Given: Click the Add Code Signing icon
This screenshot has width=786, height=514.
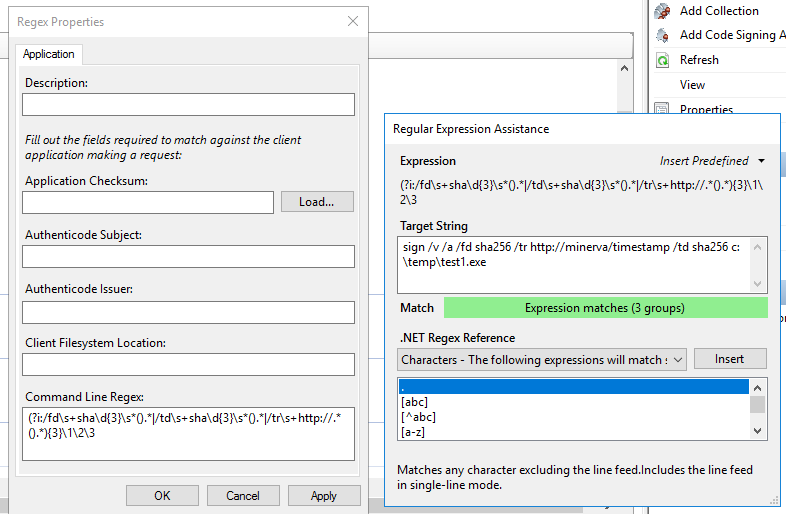Looking at the screenshot, I should tap(662, 35).
